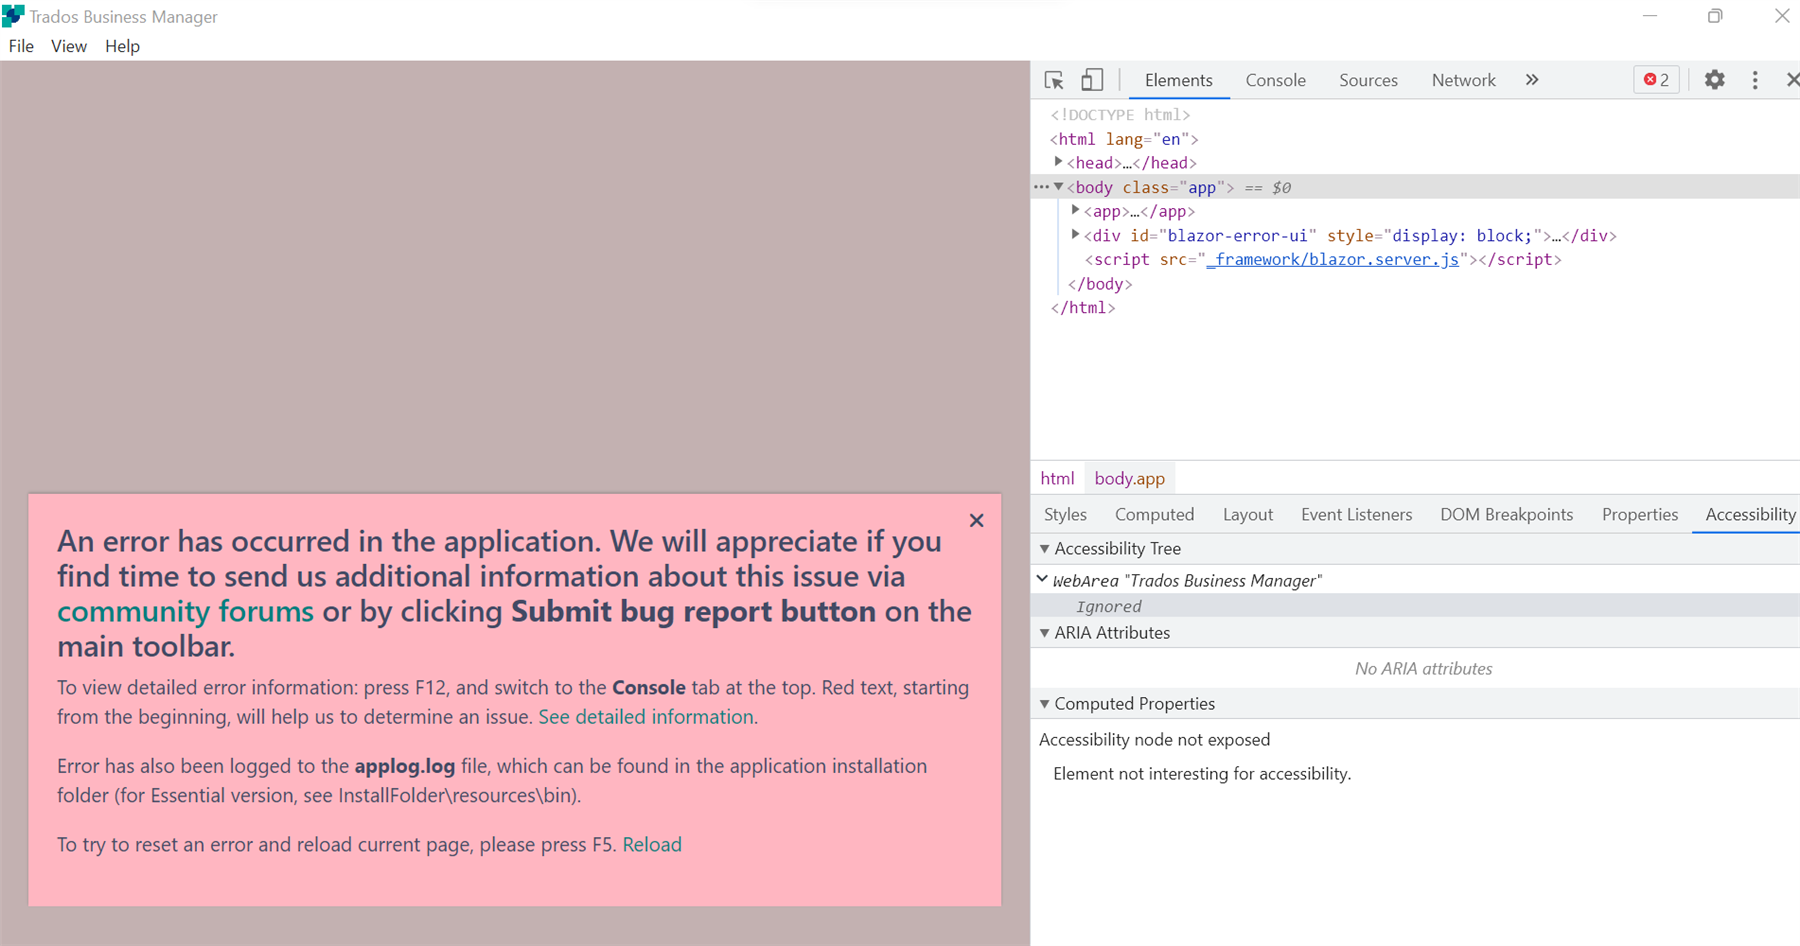Dismiss the pink error banner
The image size is (1800, 946).
tap(977, 520)
